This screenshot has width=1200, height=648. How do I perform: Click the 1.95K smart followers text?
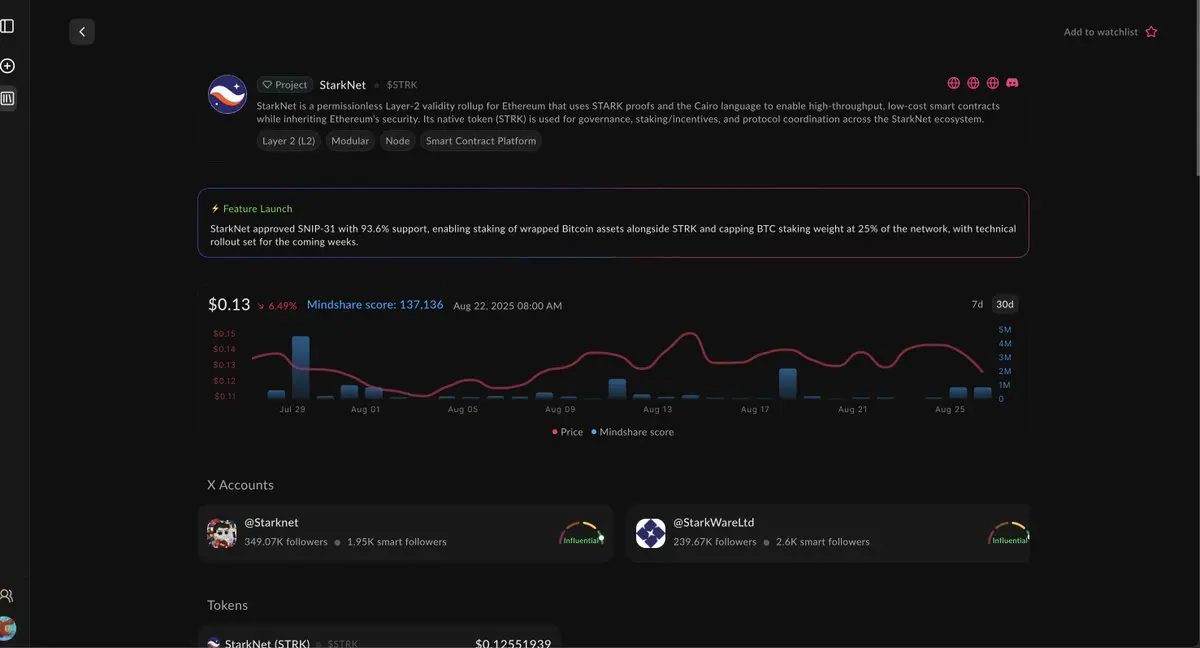[x=397, y=542]
